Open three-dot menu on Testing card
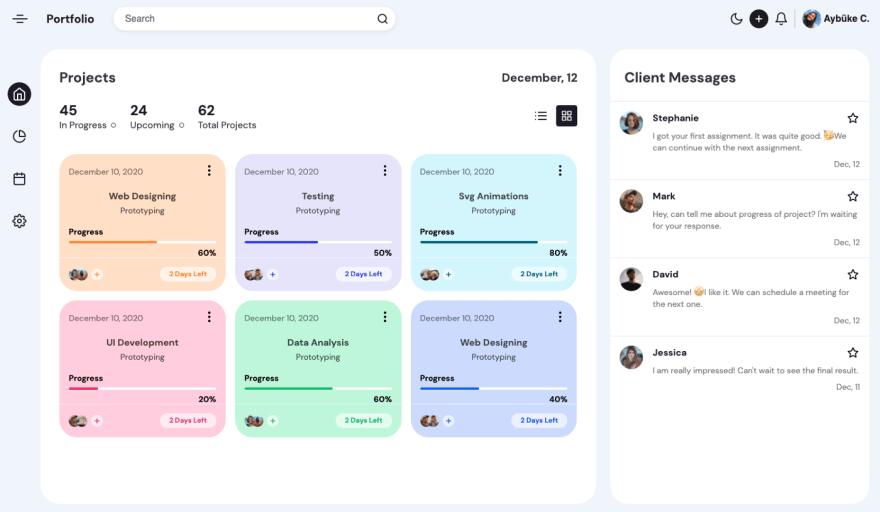 385,171
